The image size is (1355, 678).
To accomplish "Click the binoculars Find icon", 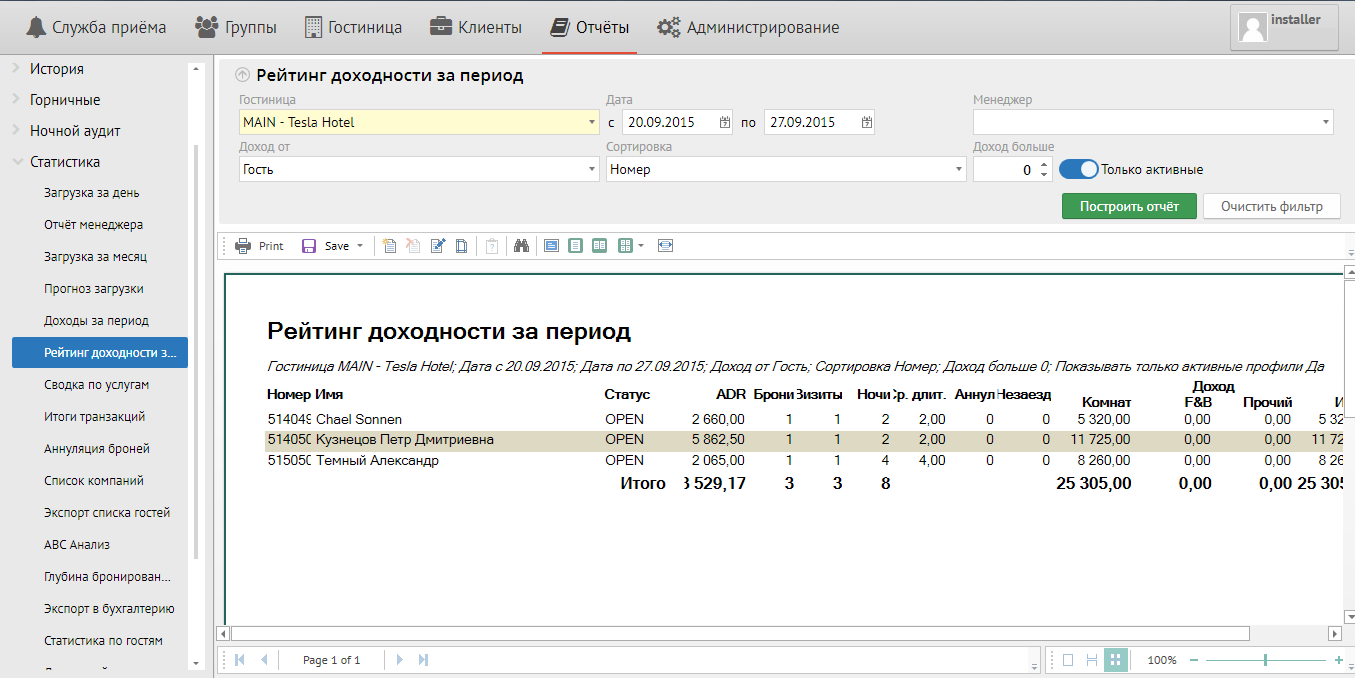I will [x=521, y=246].
